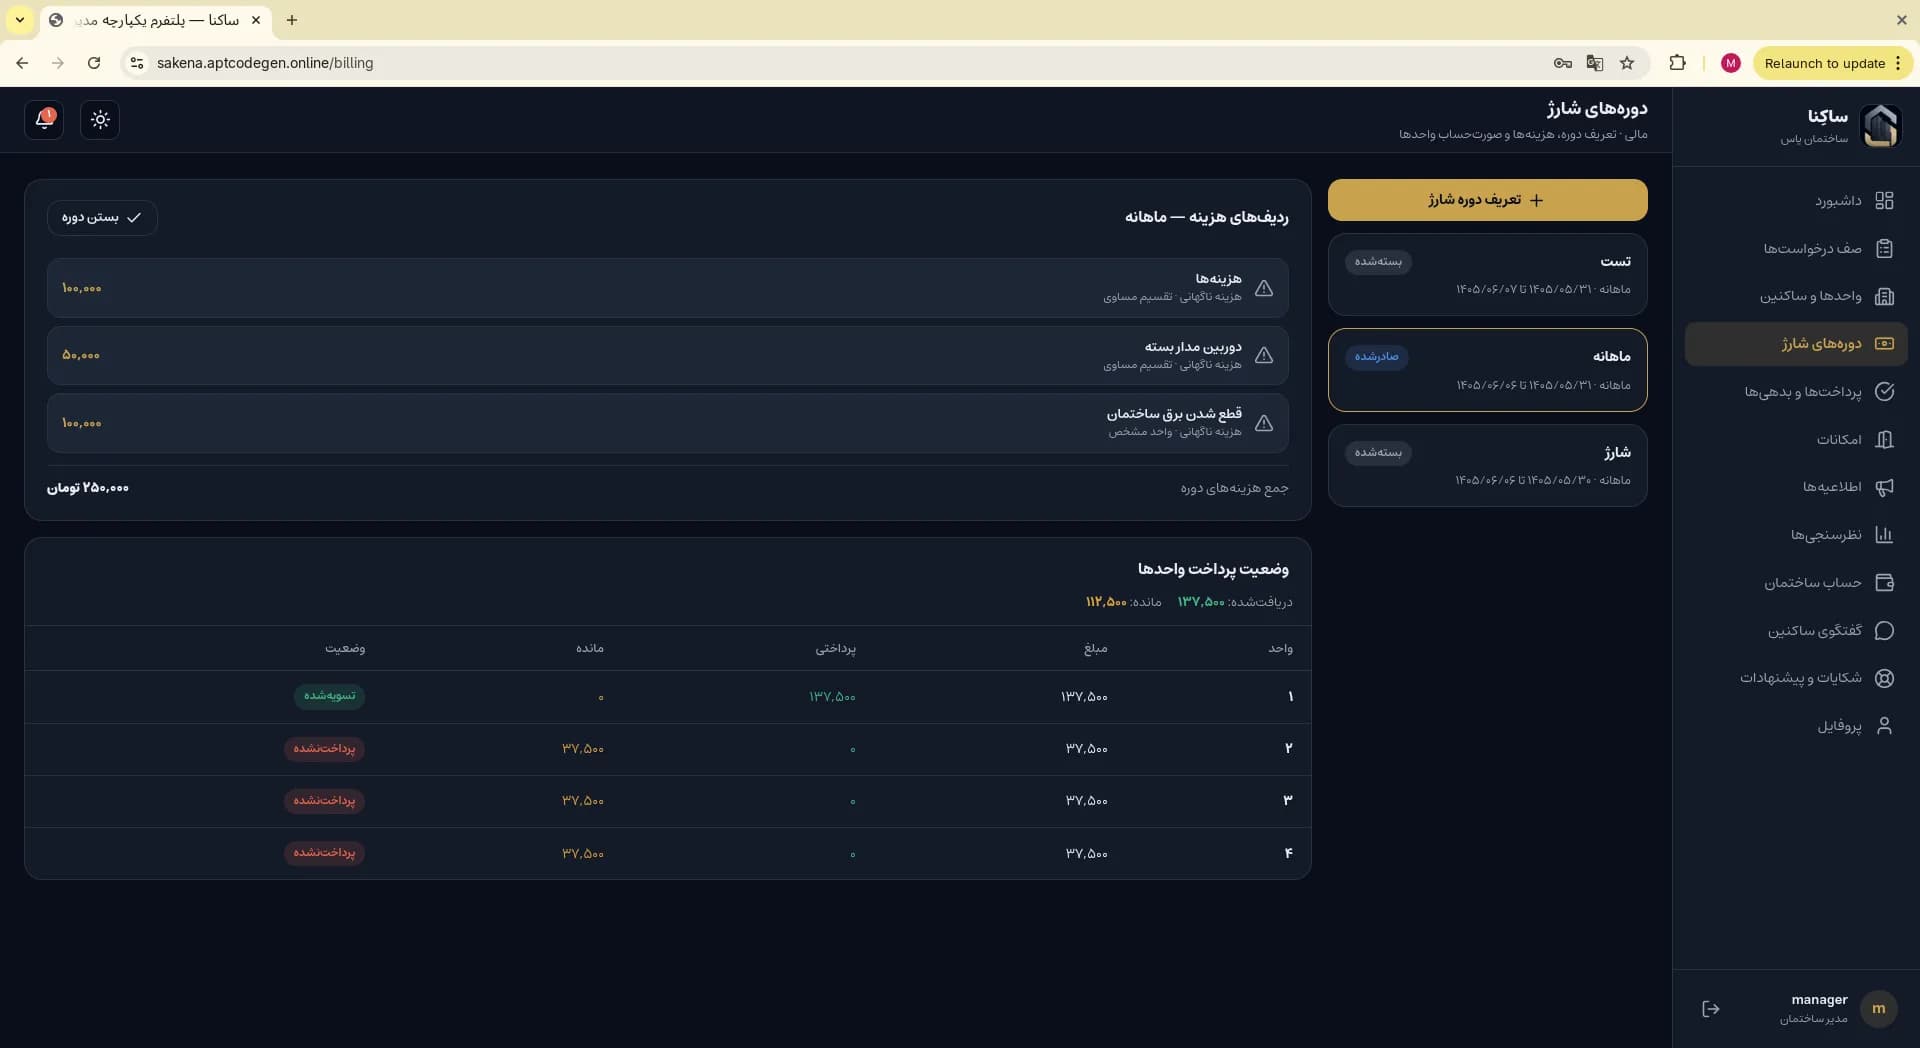Viewport: 1920px width, 1048px height.
Task: Select the ماهانه charge period card
Action: [1488, 370]
